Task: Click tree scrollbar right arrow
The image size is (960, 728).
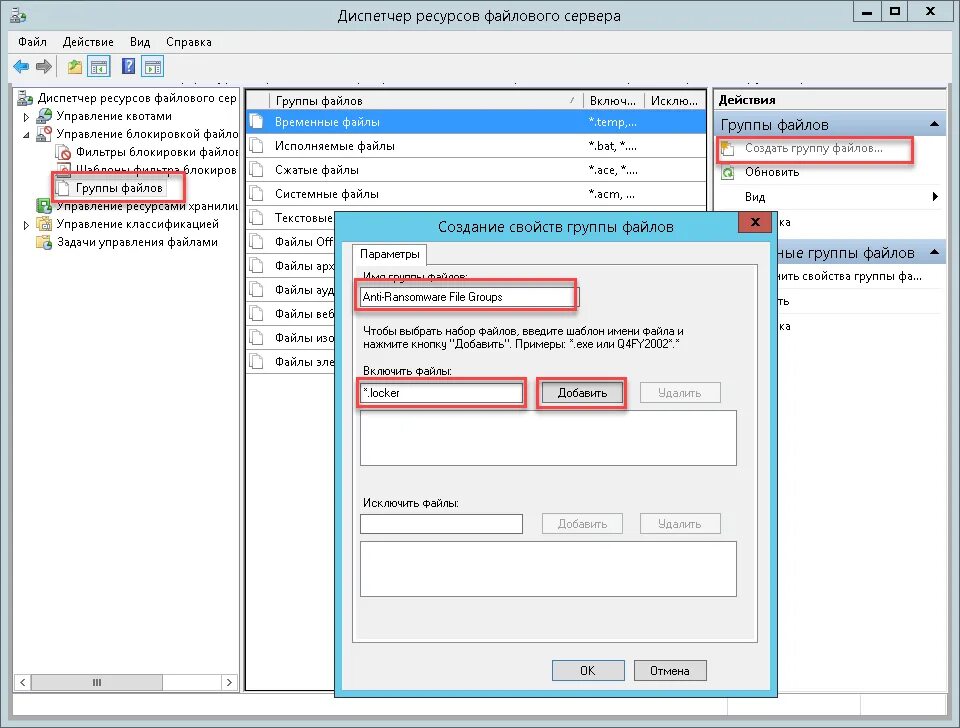Action: (x=230, y=682)
